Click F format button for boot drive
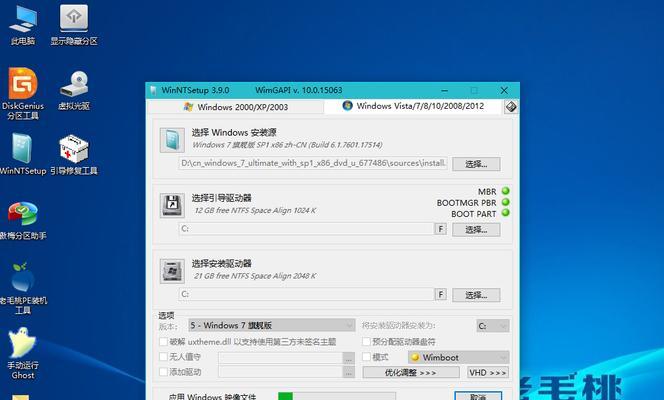The image size is (664, 400). 440,229
